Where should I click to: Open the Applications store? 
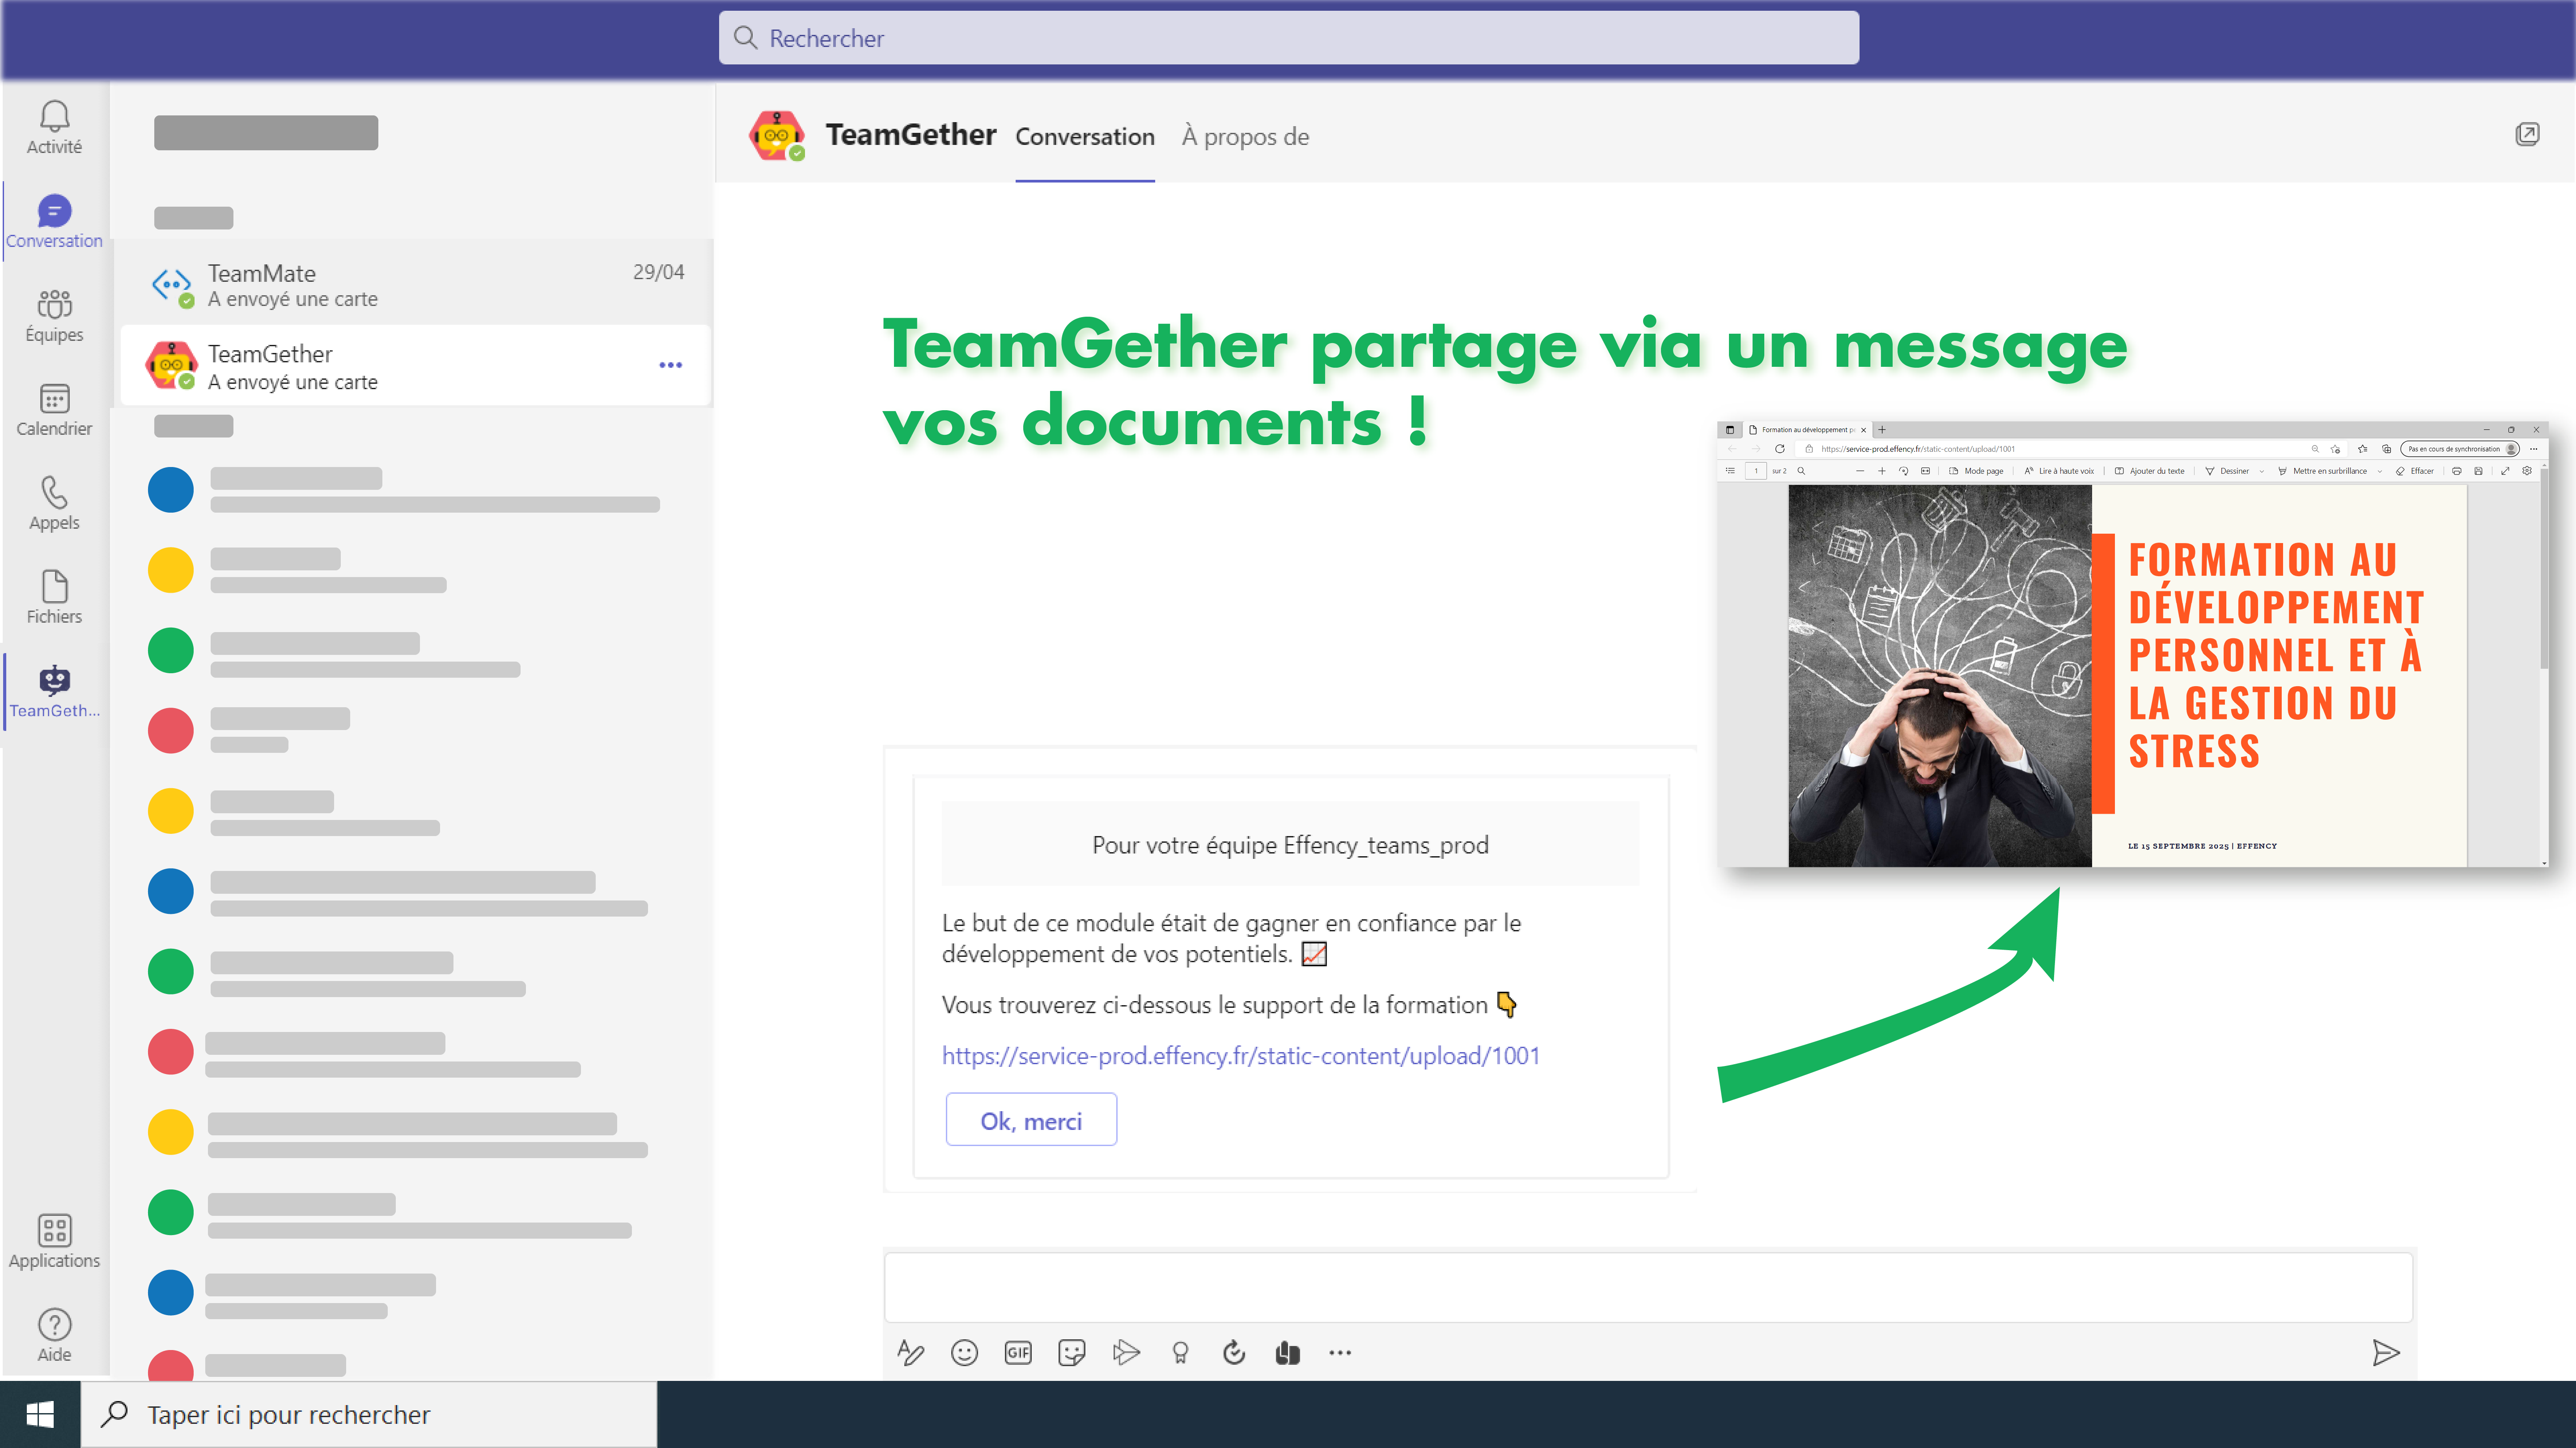[x=54, y=1241]
